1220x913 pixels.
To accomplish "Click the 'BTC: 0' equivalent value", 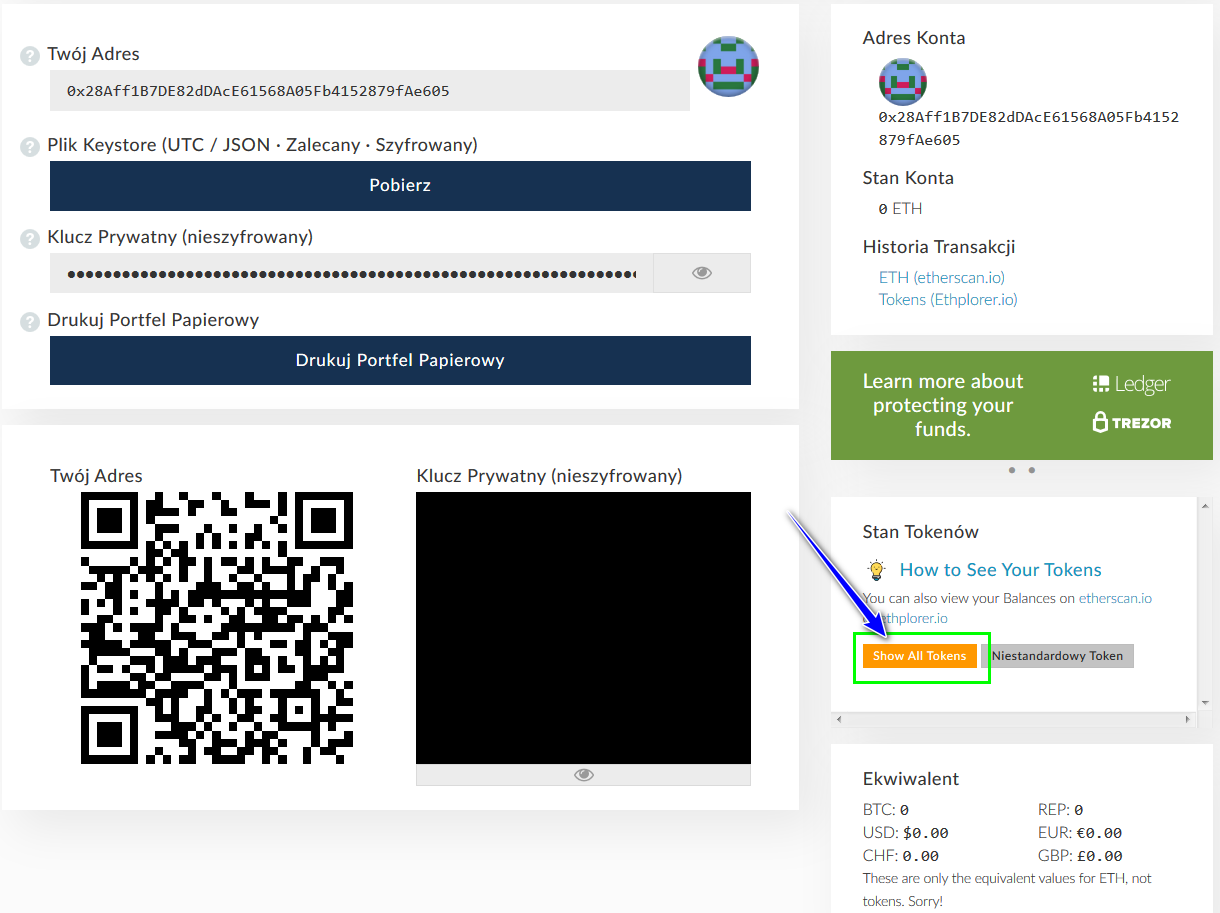I will pos(886,809).
